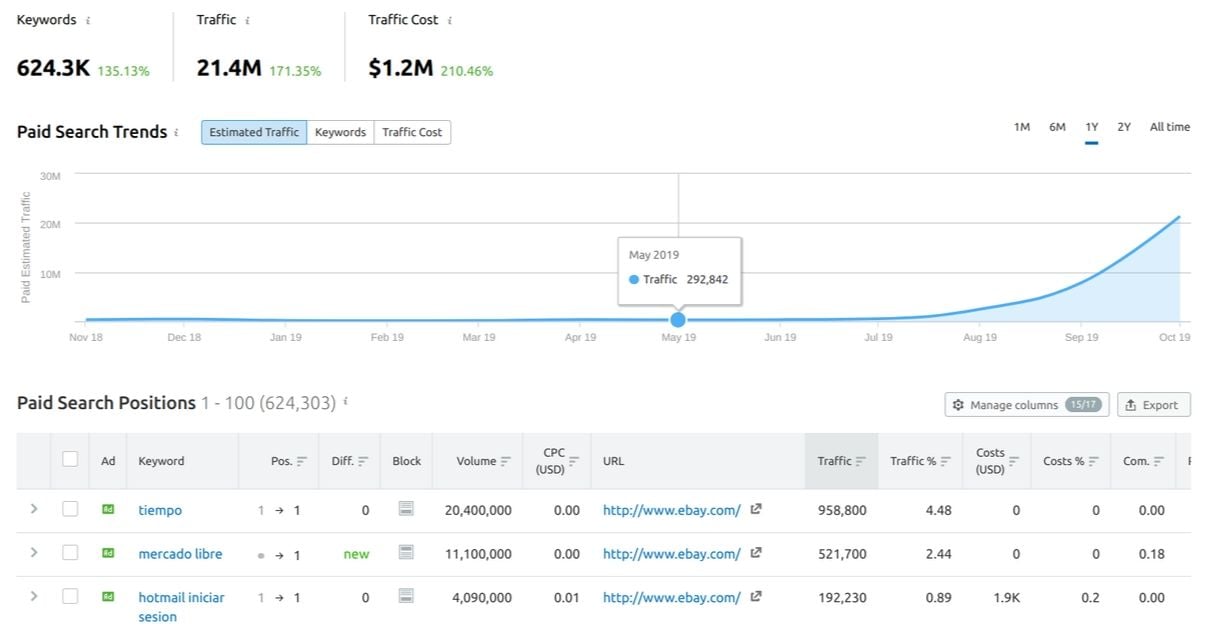Open the mercado libre keyword link
This screenshot has height=635, width=1206.
coord(180,554)
